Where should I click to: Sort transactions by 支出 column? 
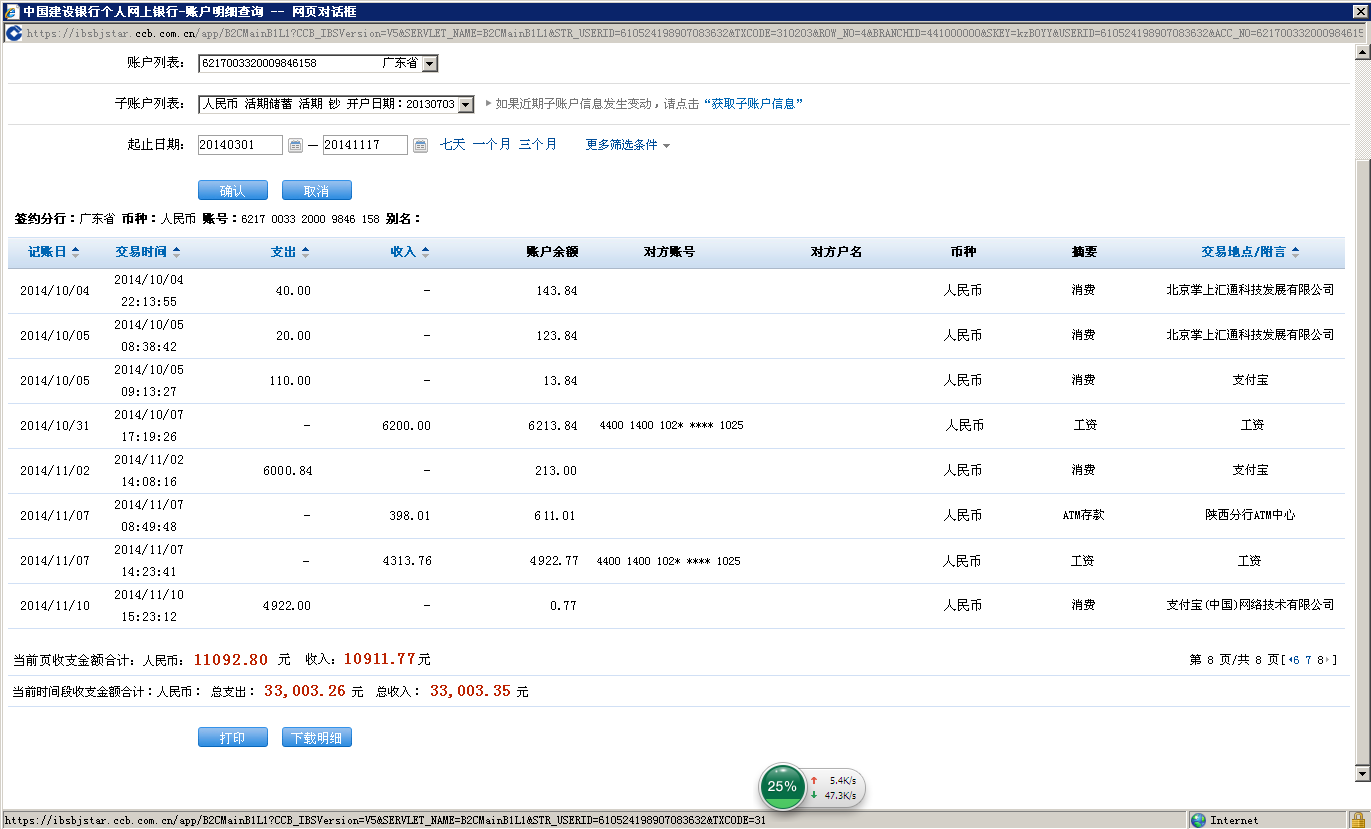[x=290, y=252]
